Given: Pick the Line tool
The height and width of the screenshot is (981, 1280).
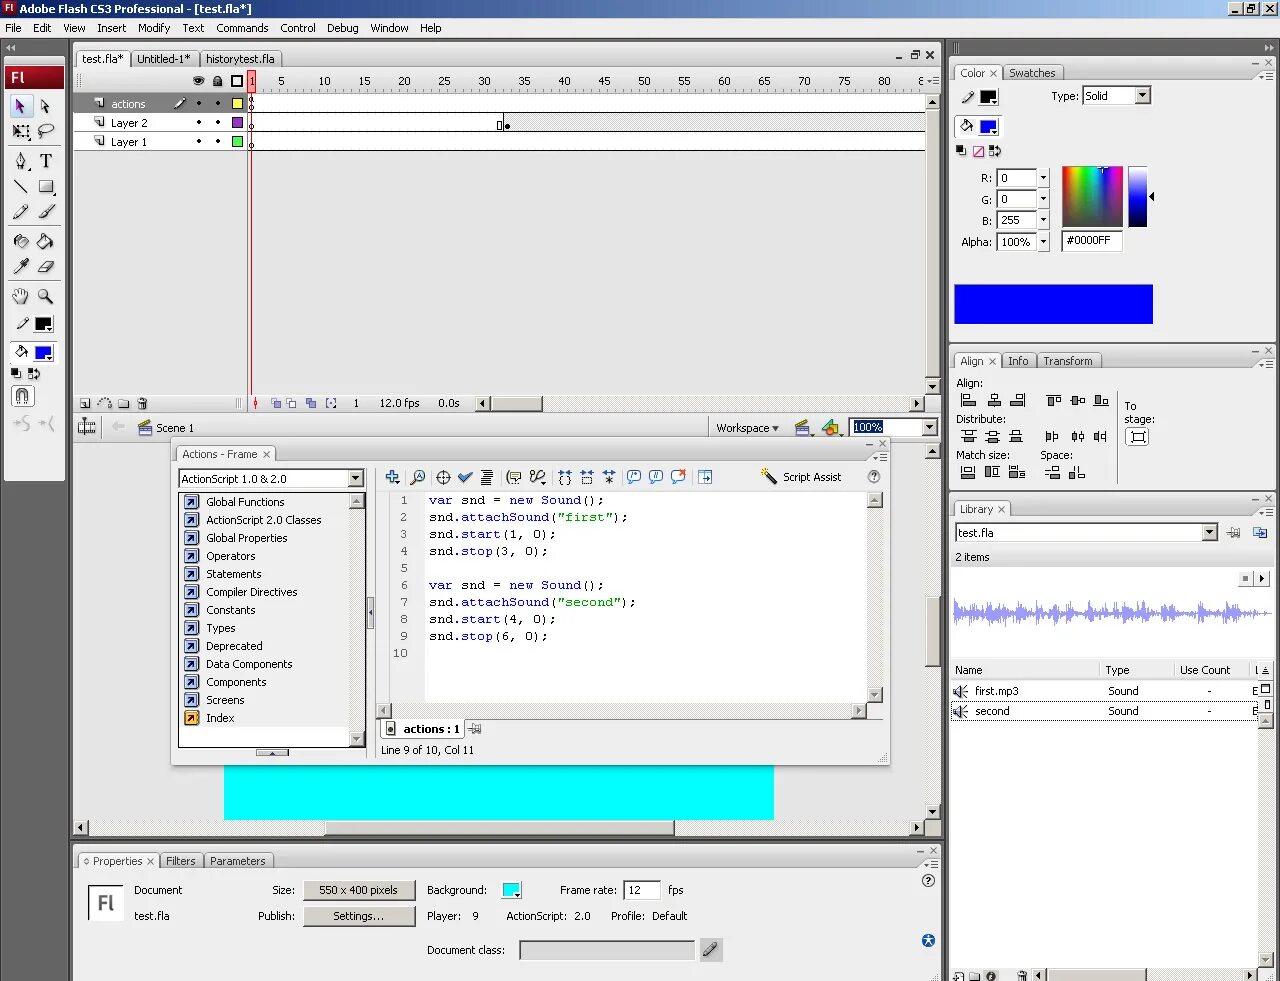Looking at the screenshot, I should [20, 186].
